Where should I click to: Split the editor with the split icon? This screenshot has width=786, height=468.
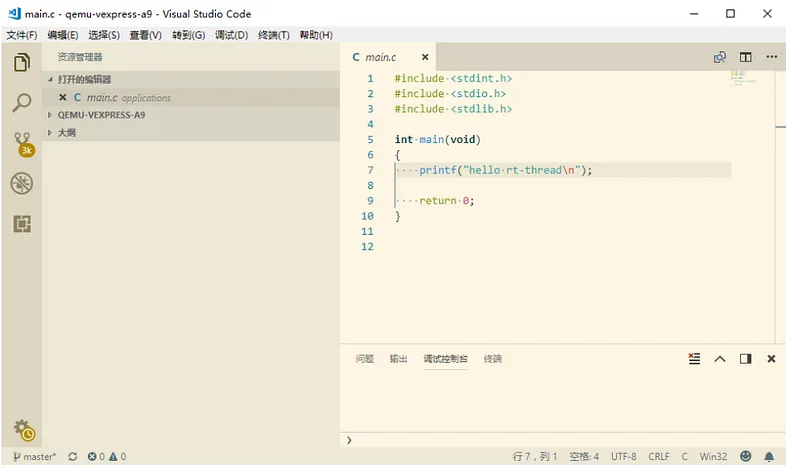click(745, 57)
